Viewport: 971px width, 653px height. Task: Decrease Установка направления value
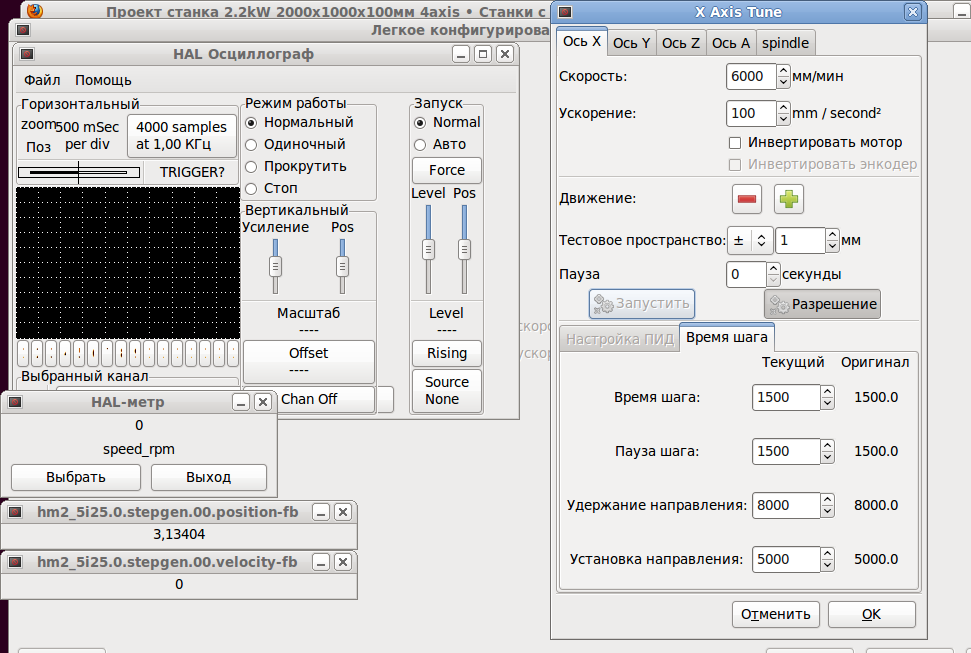(x=827, y=565)
